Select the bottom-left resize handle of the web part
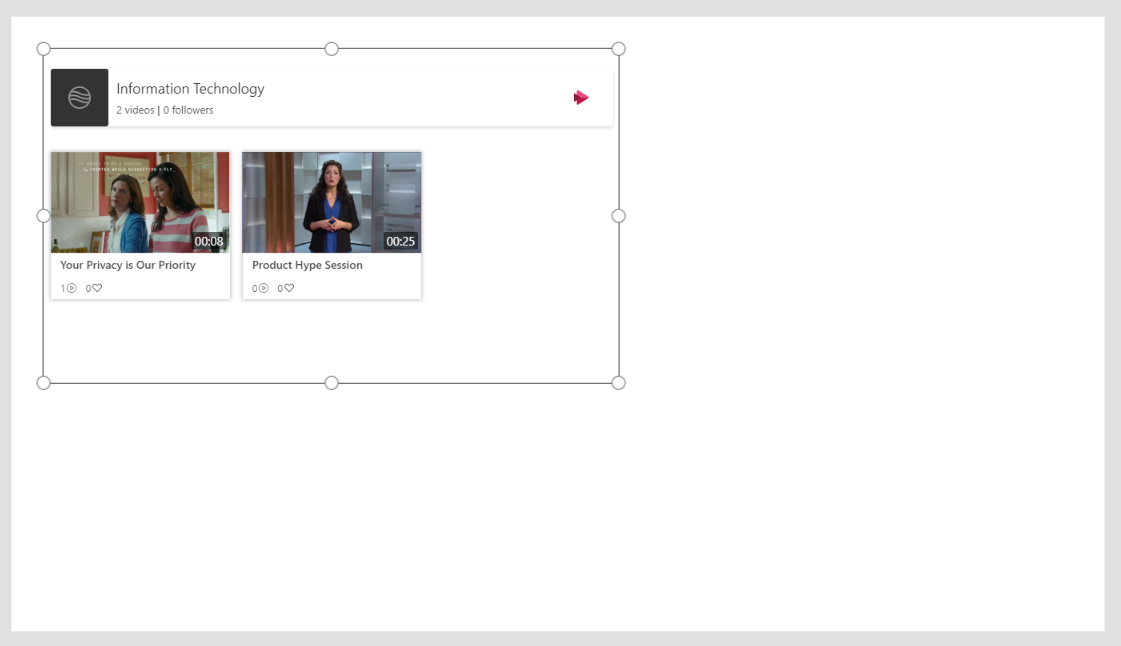This screenshot has height=646, width=1121. (44, 383)
